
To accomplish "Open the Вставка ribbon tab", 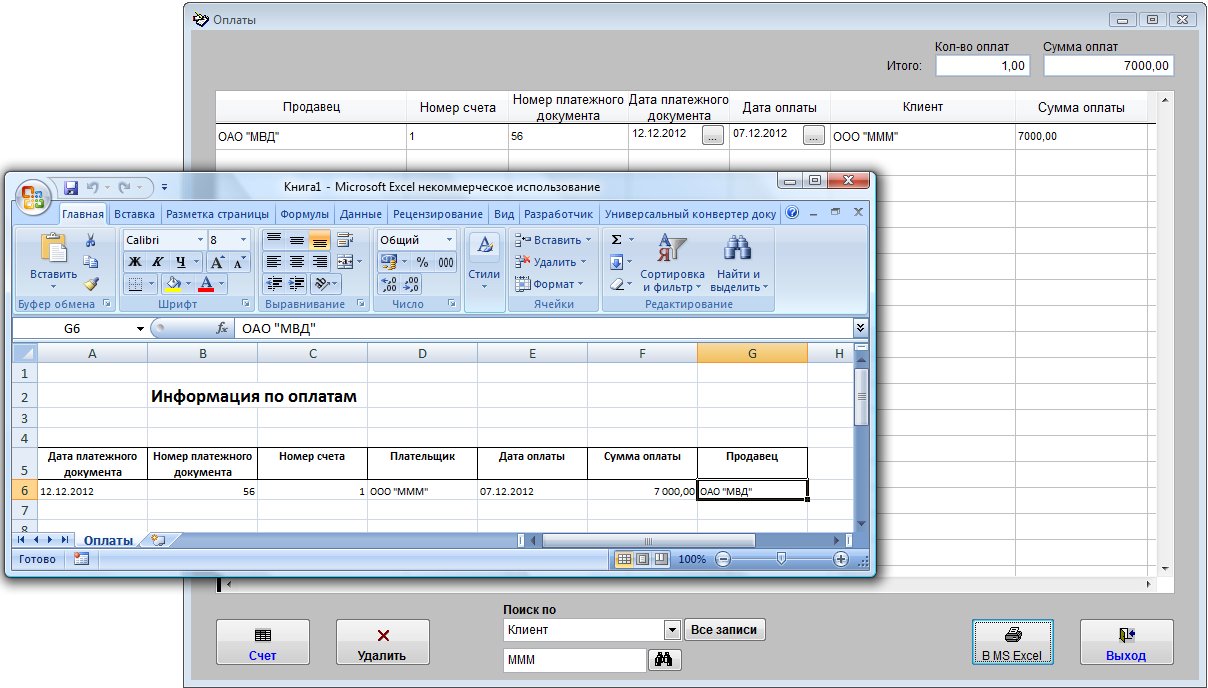I will click(134, 214).
